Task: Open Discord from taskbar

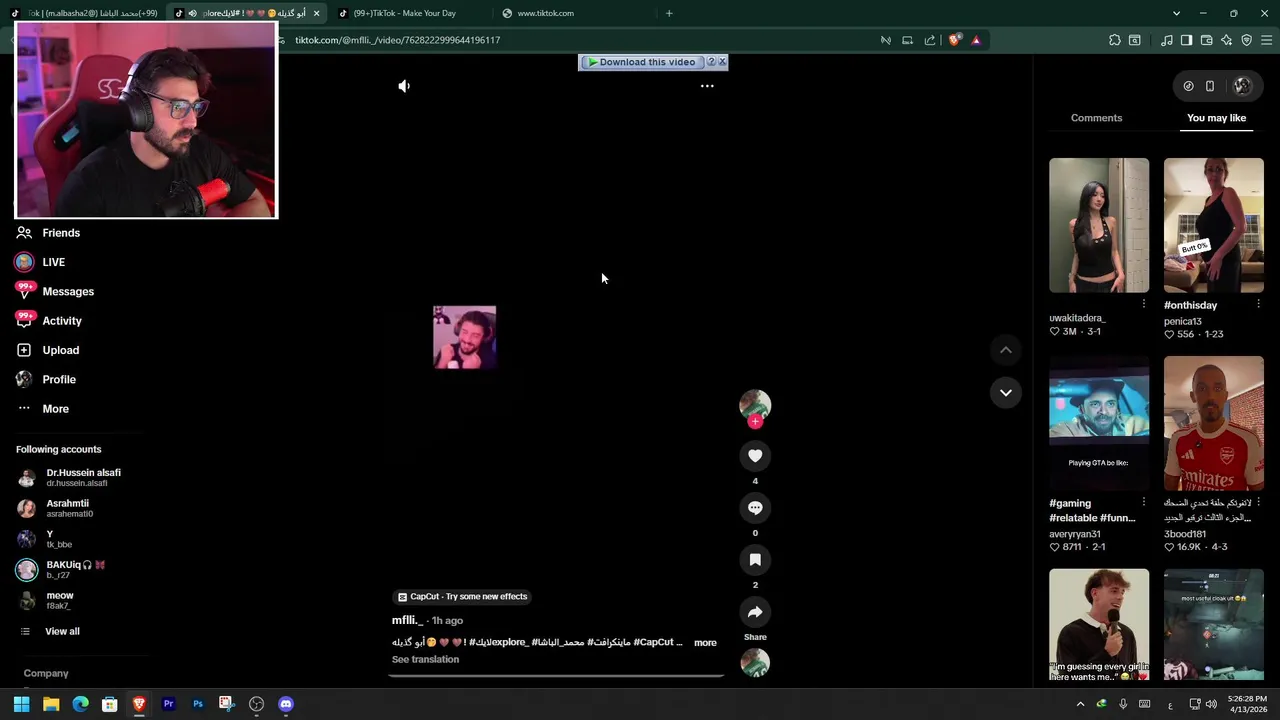Action: click(x=286, y=704)
